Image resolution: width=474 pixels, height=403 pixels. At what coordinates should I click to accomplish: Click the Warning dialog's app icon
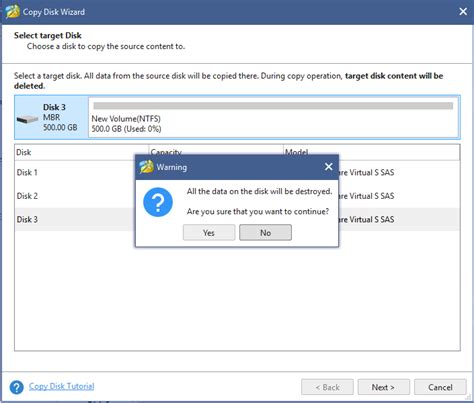tap(146, 167)
